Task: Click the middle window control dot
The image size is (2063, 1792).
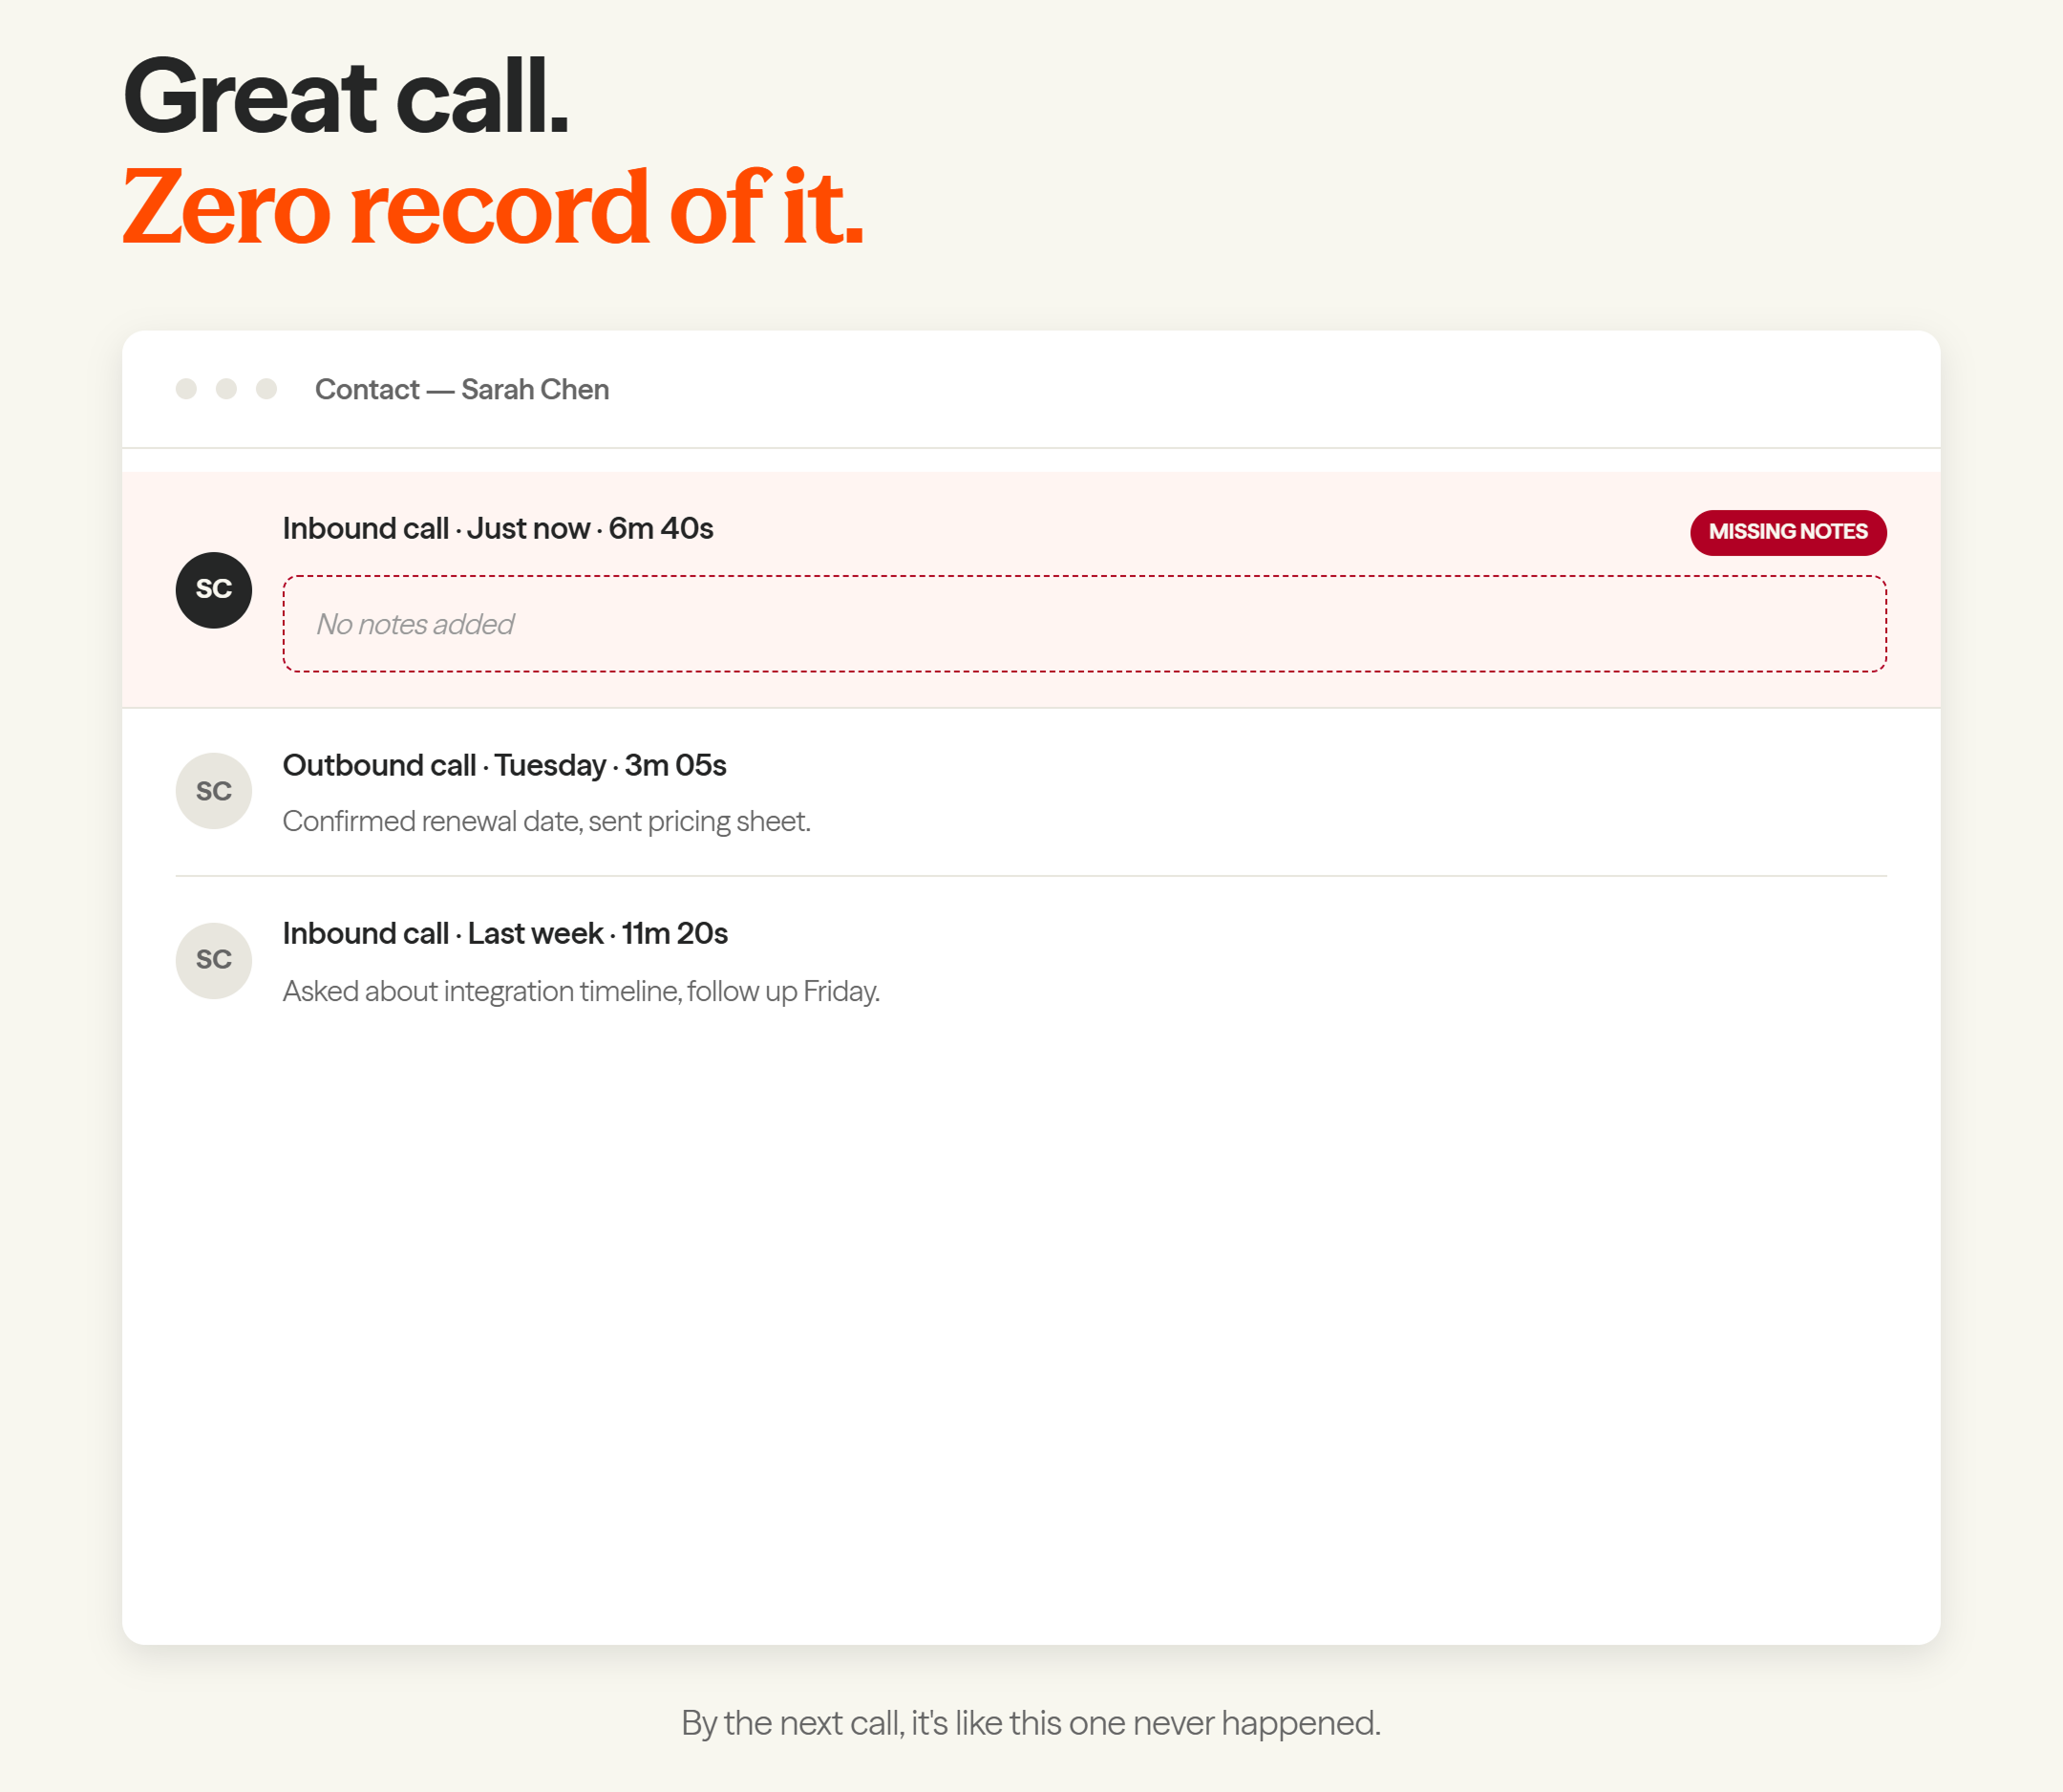Action: click(x=226, y=389)
